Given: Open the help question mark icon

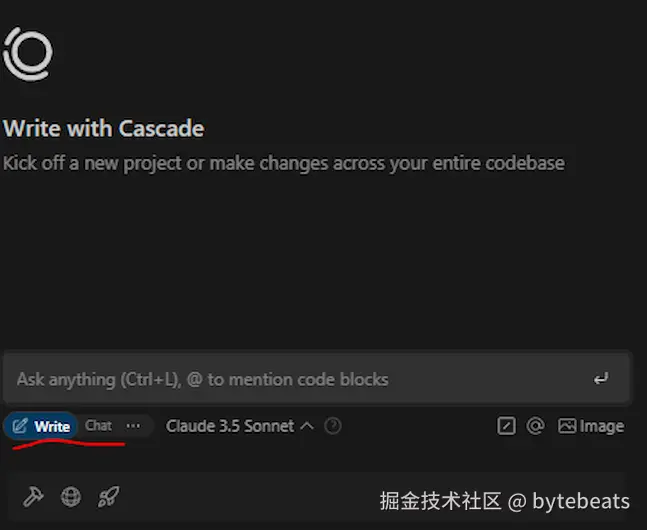Looking at the screenshot, I should point(333,426).
